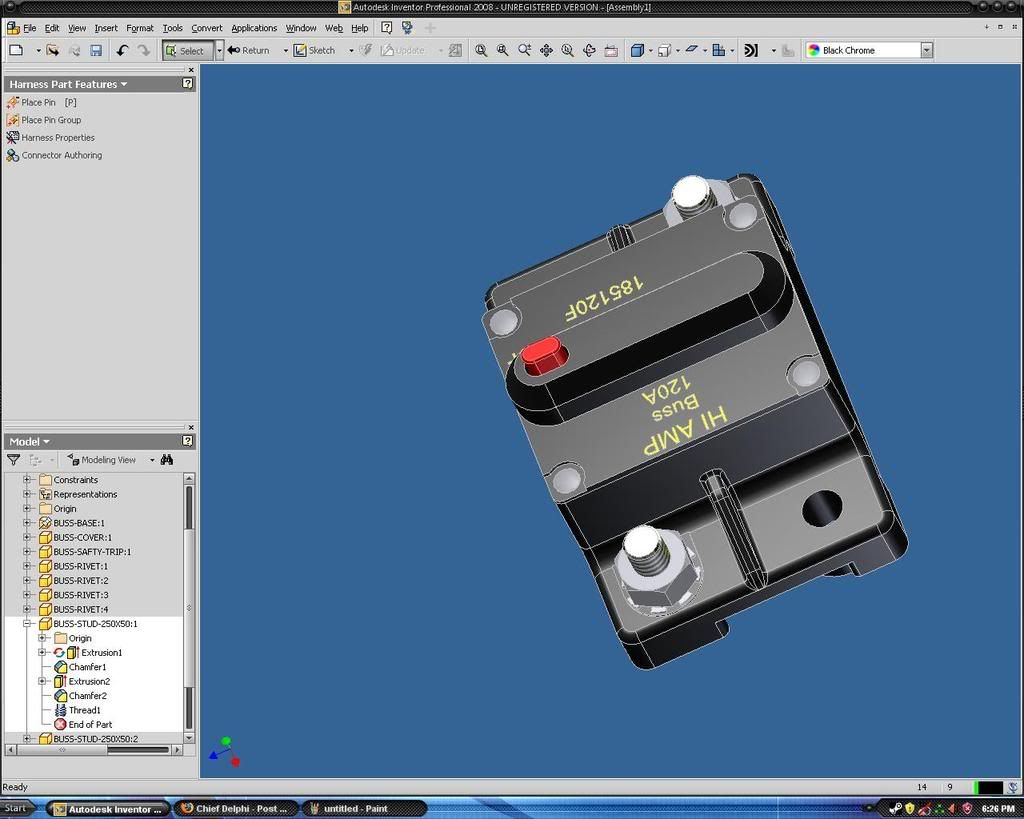Open the Insert menu
Screen dimensions: 1024x819
tap(106, 28)
